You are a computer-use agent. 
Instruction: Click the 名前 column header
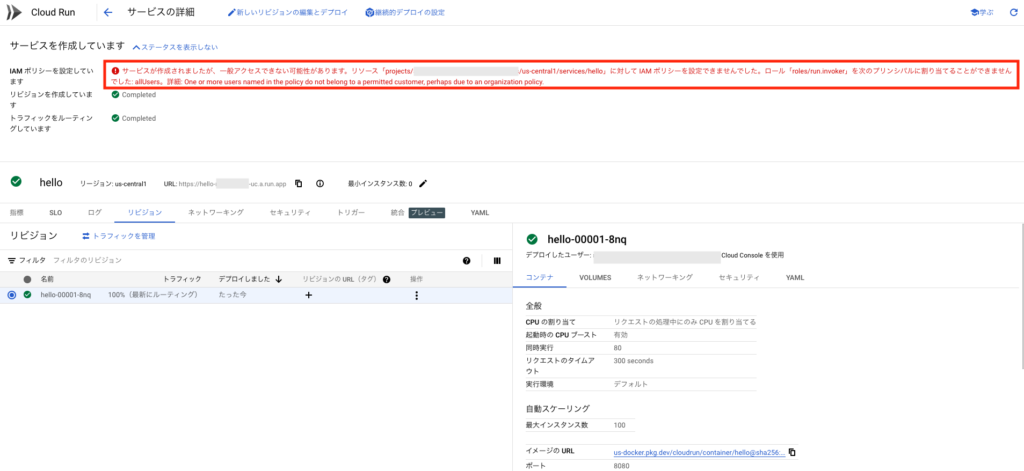pyautogui.click(x=47, y=279)
